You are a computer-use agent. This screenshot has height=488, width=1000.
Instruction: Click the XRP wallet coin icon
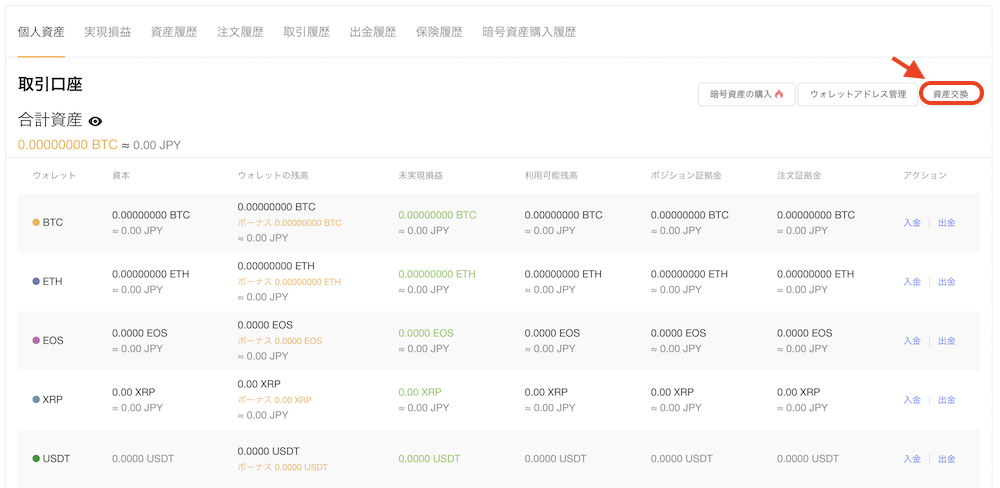pyautogui.click(x=37, y=399)
